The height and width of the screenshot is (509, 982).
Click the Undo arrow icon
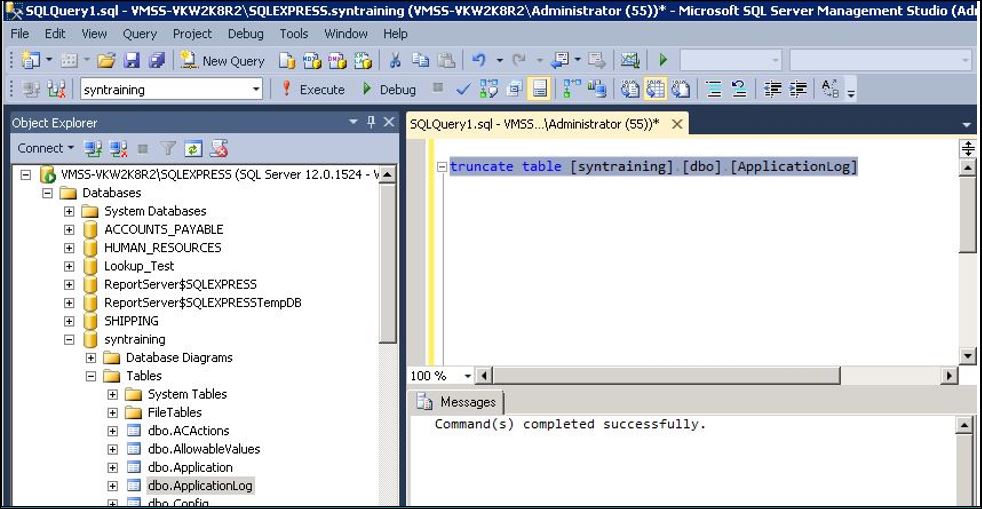point(479,61)
